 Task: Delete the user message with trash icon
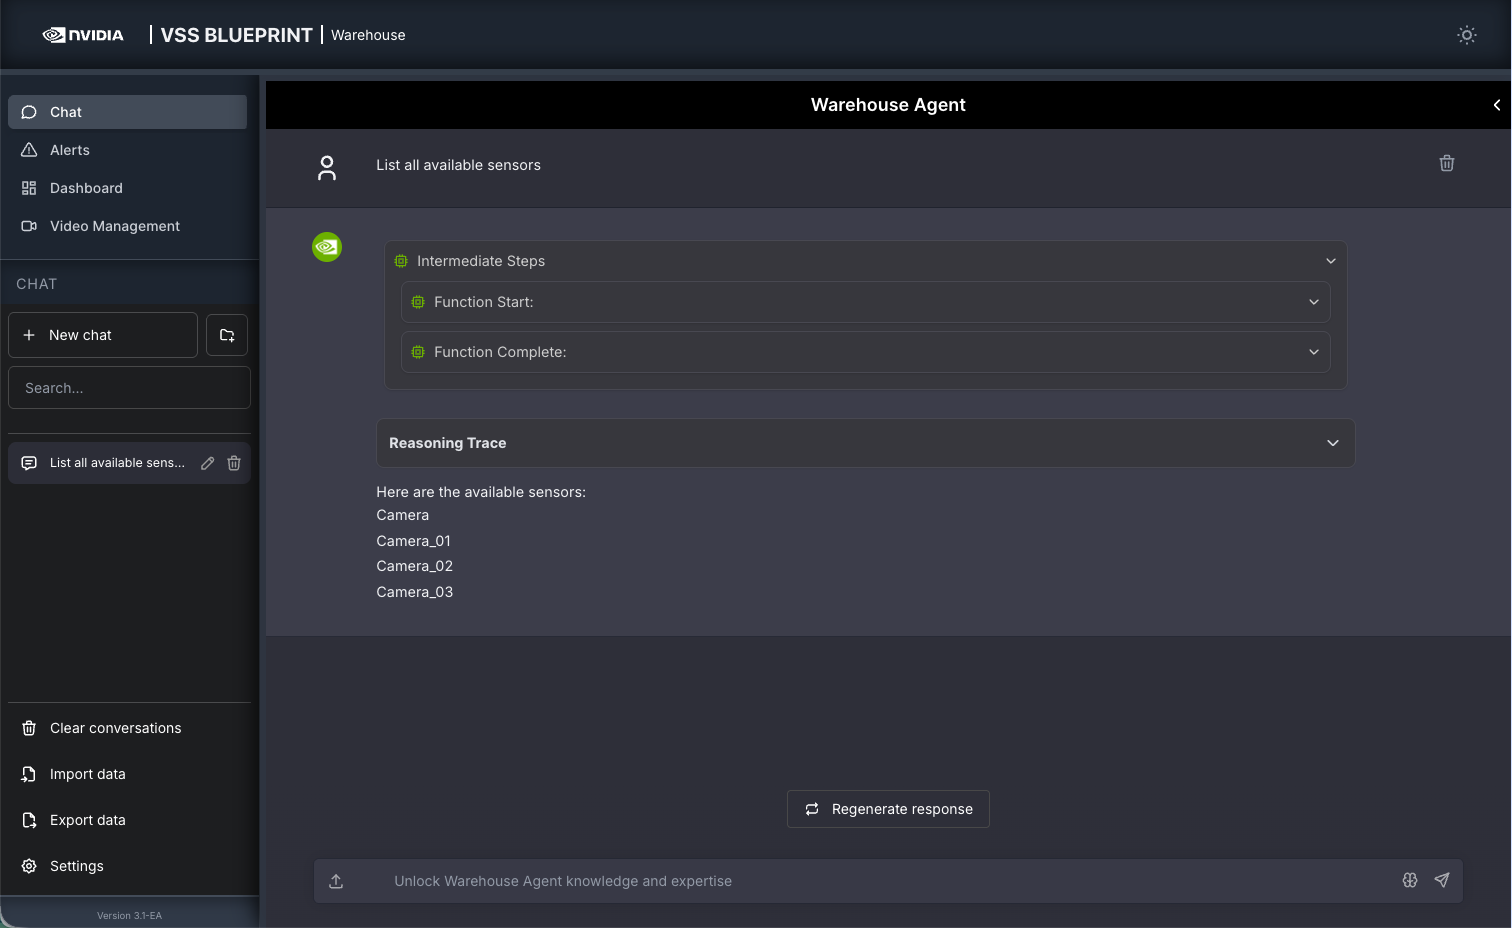[x=1446, y=164]
